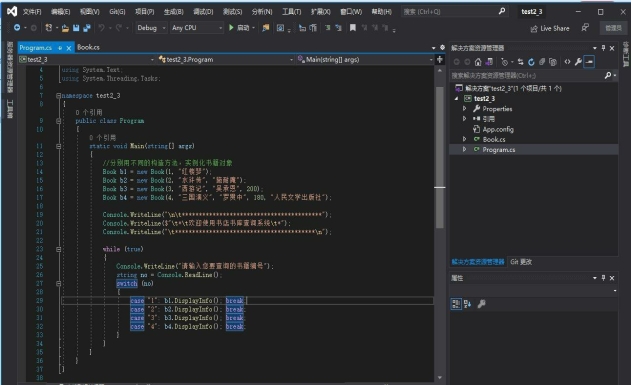Image resolution: width=631 pixels, height=385 pixels.
Task: Open the dropdown arrow next to Start
Action: coord(254,28)
